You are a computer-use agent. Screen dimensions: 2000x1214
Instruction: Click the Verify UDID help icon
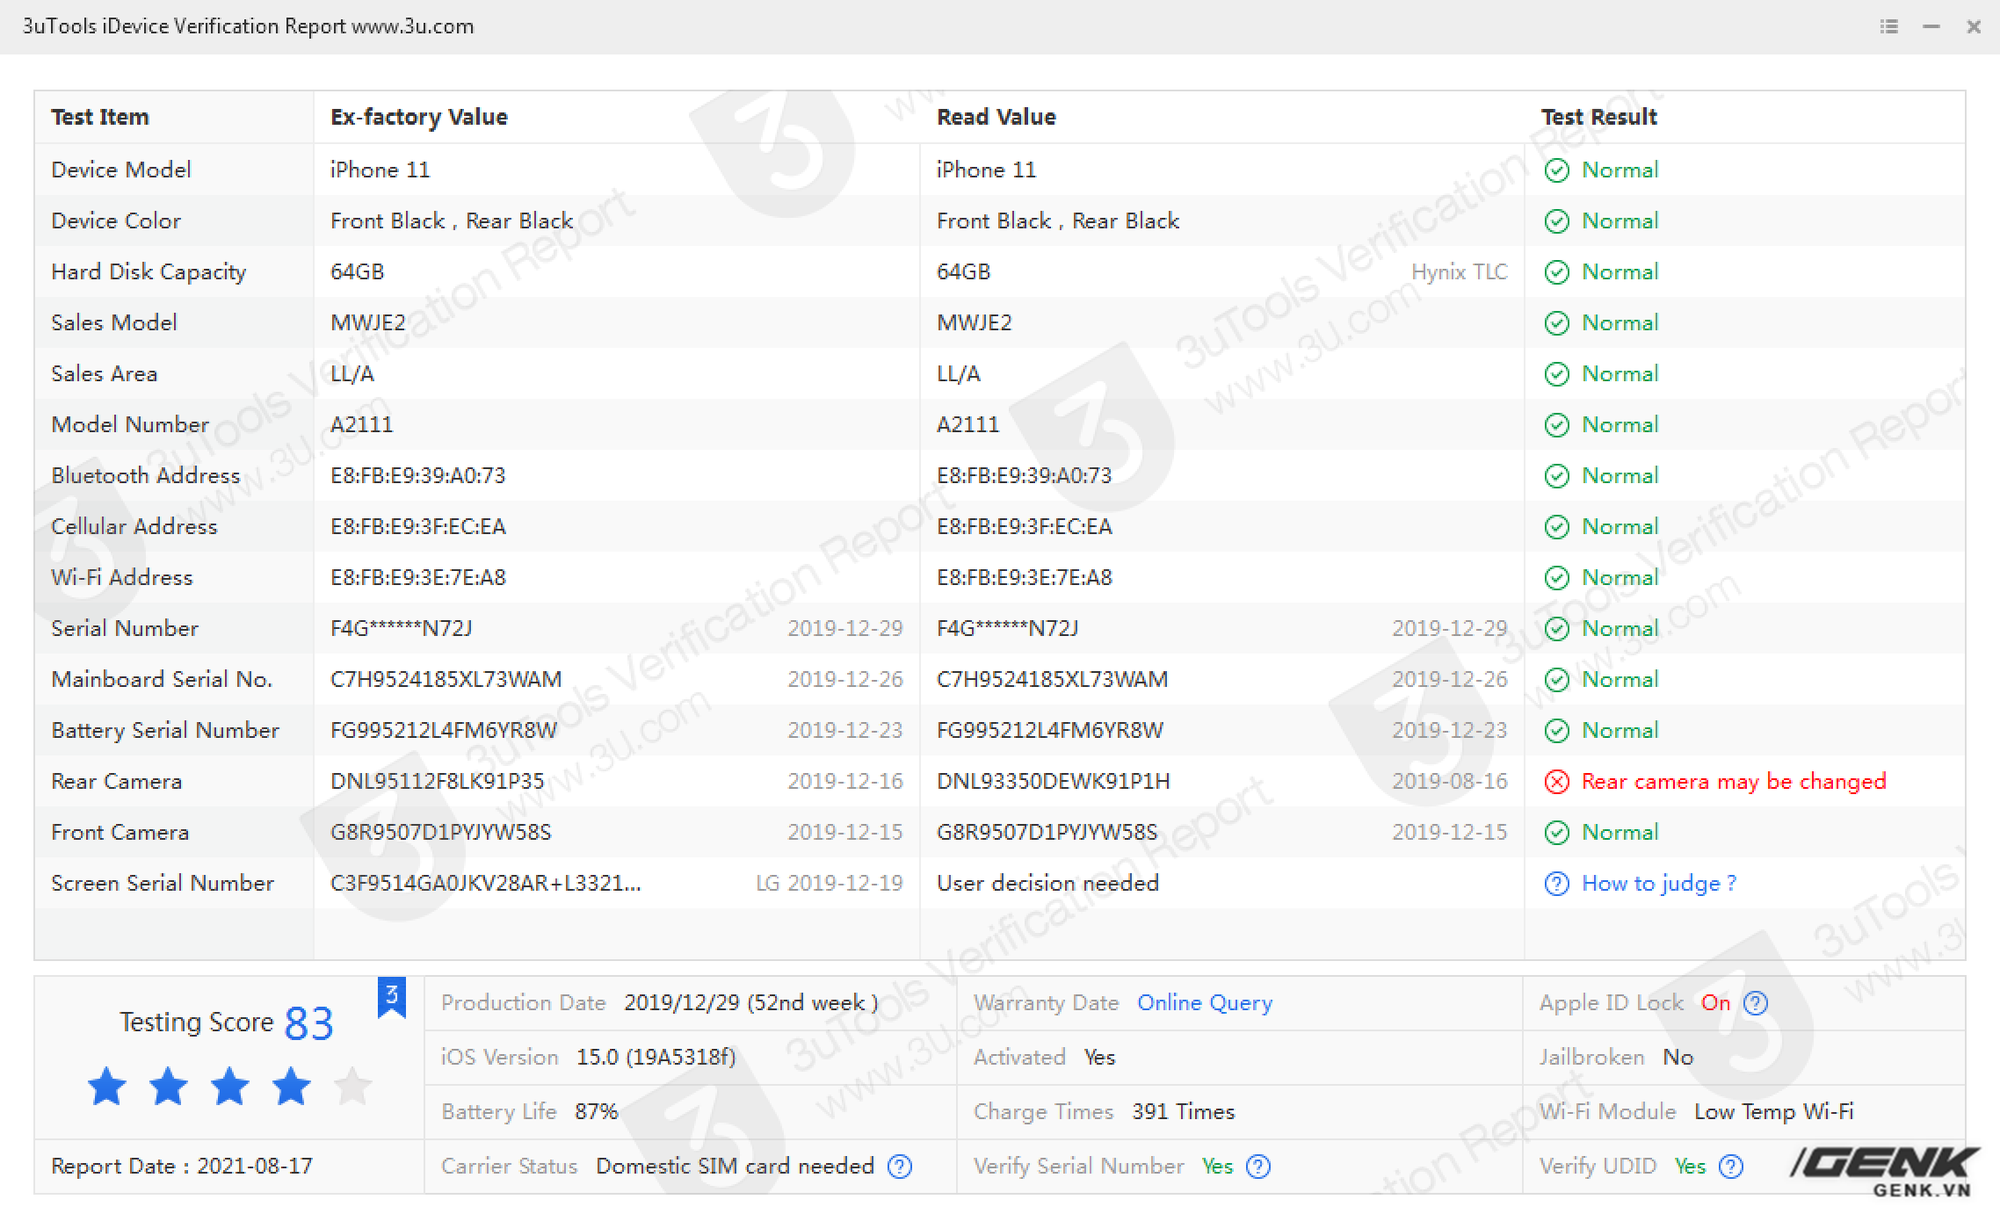point(1731,1167)
